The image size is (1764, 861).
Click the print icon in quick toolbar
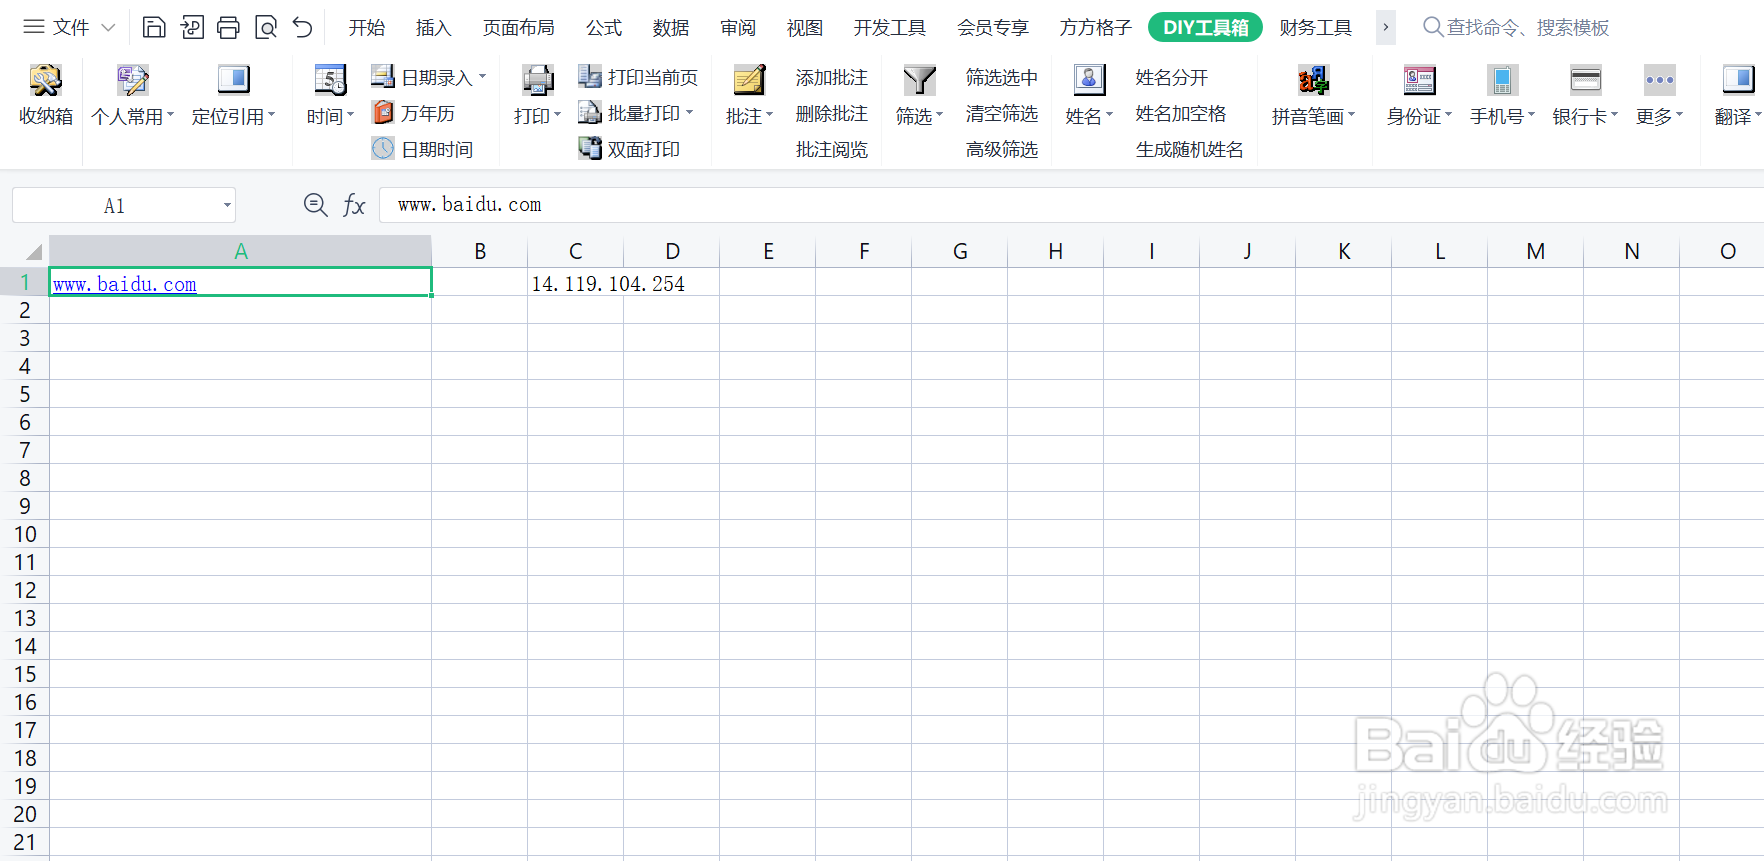[228, 27]
